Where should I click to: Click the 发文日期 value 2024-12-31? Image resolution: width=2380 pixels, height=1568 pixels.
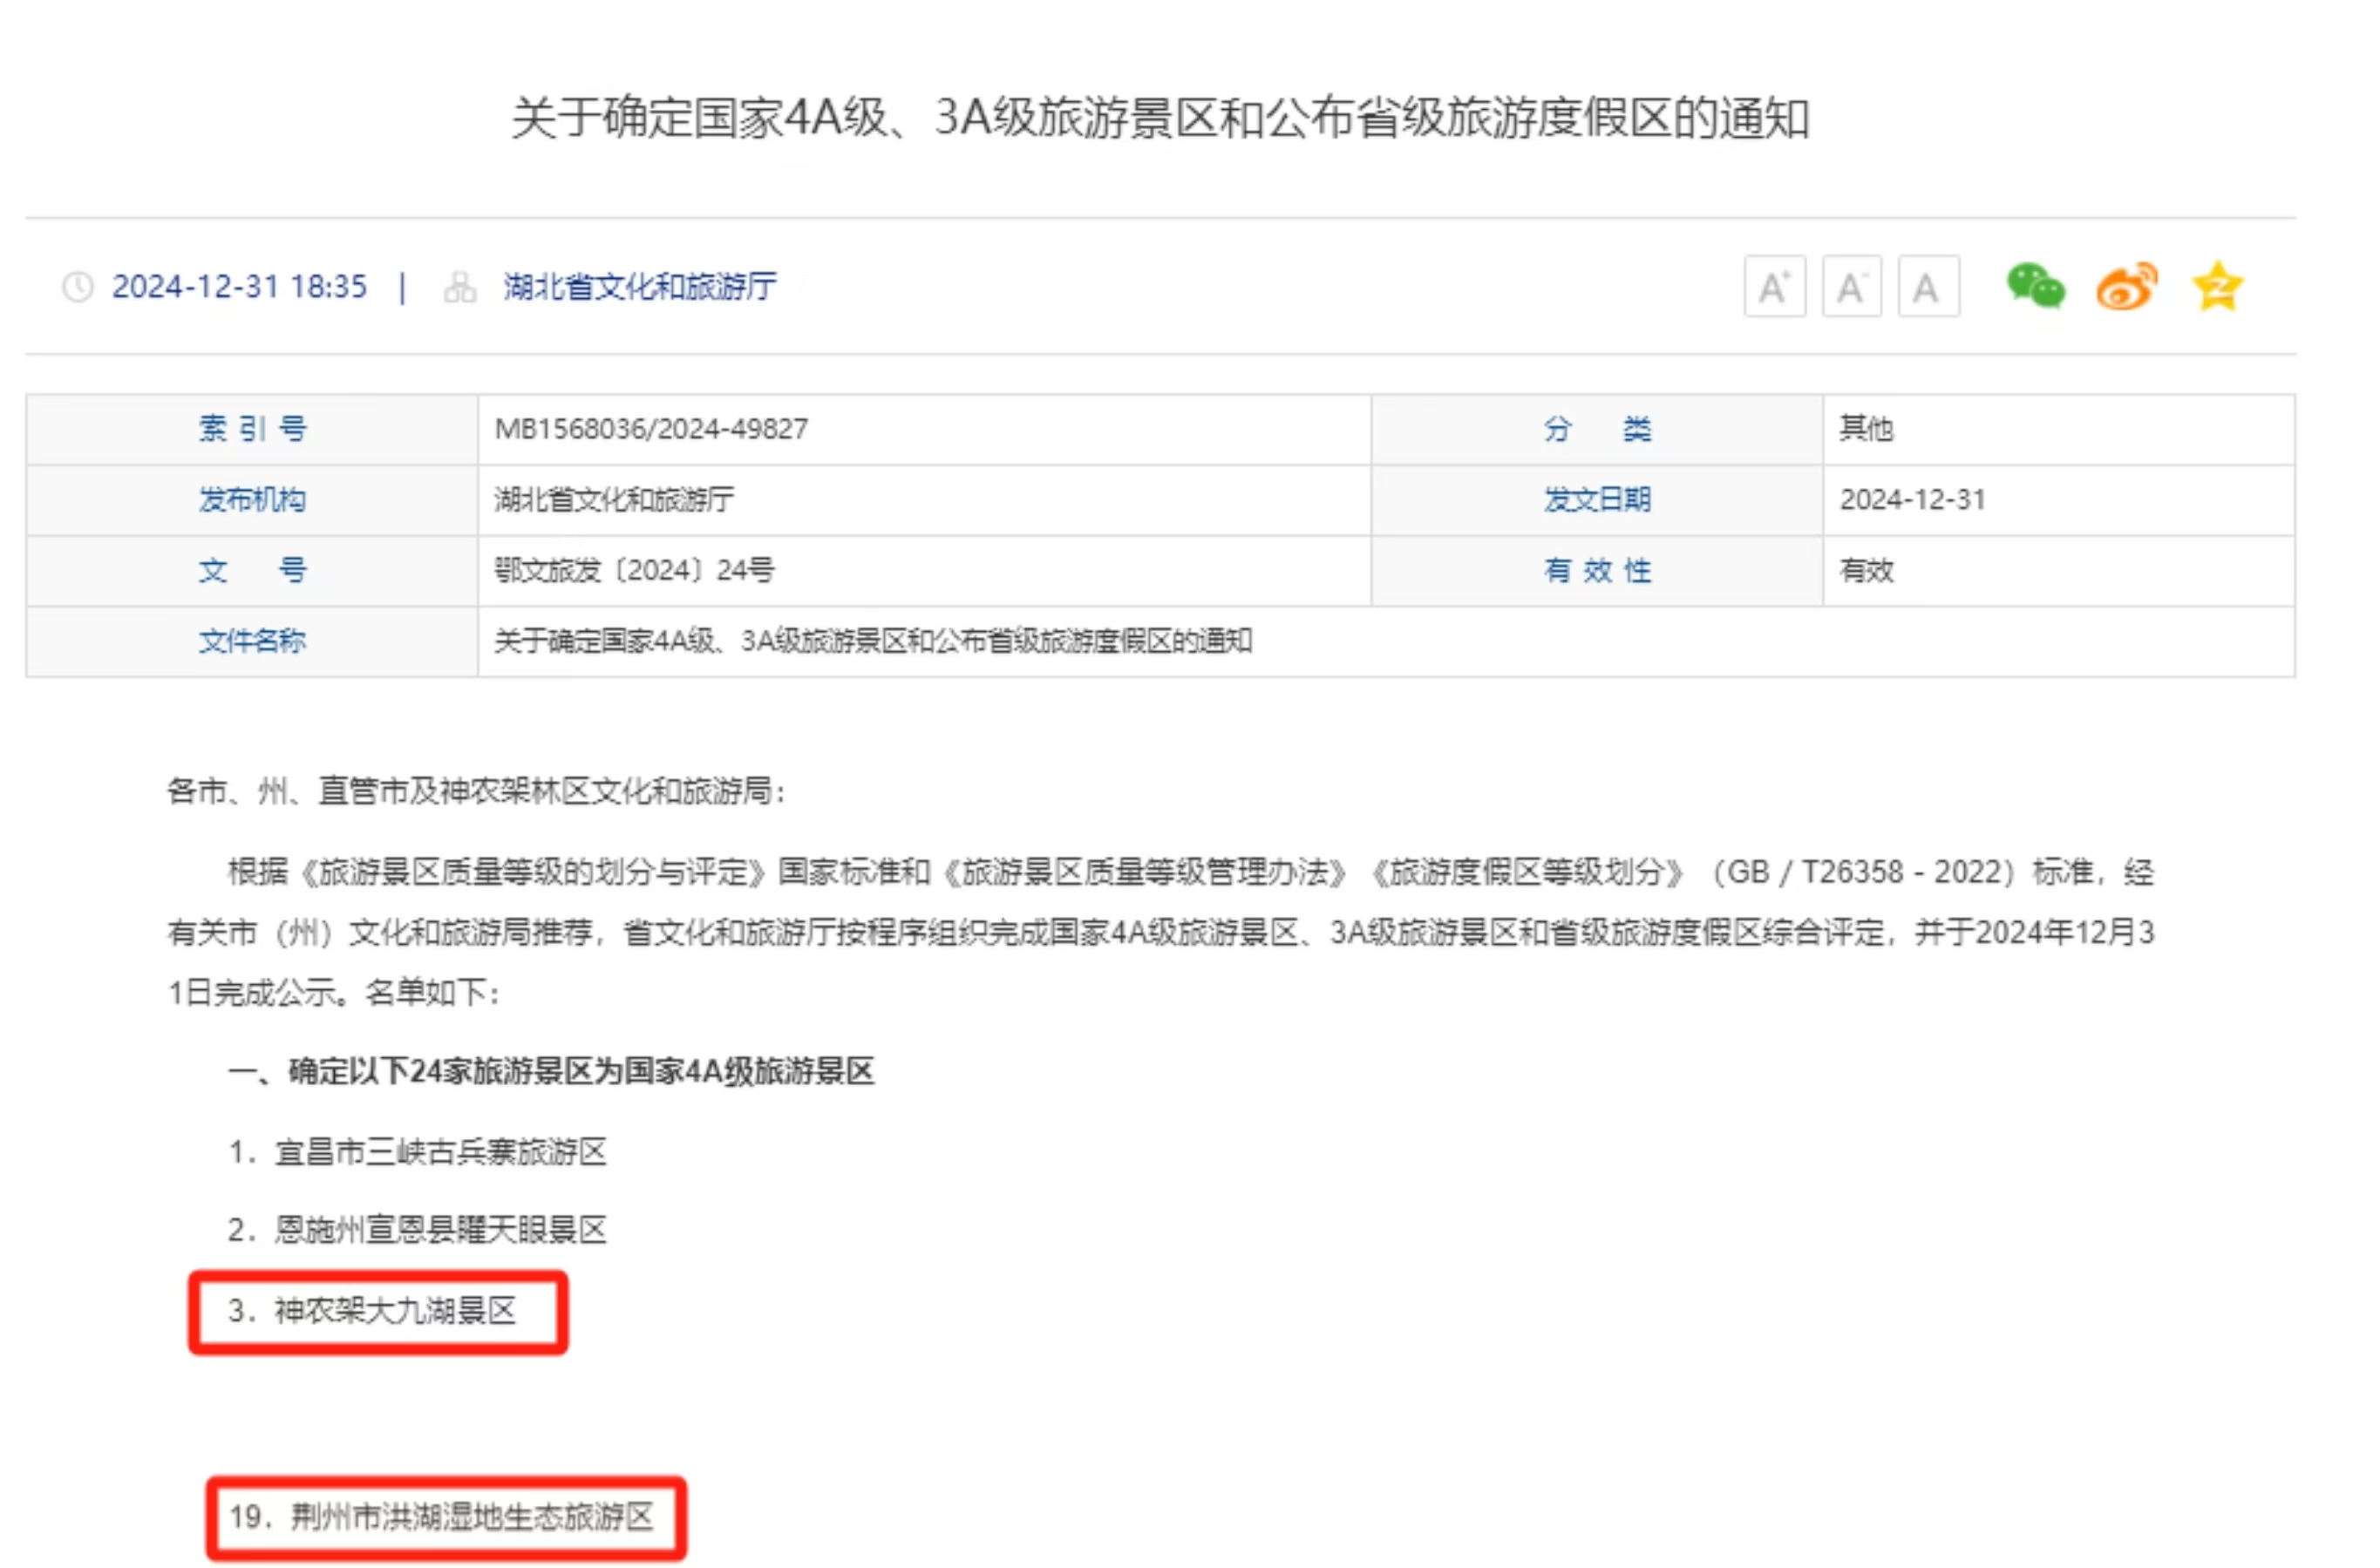tap(1911, 499)
